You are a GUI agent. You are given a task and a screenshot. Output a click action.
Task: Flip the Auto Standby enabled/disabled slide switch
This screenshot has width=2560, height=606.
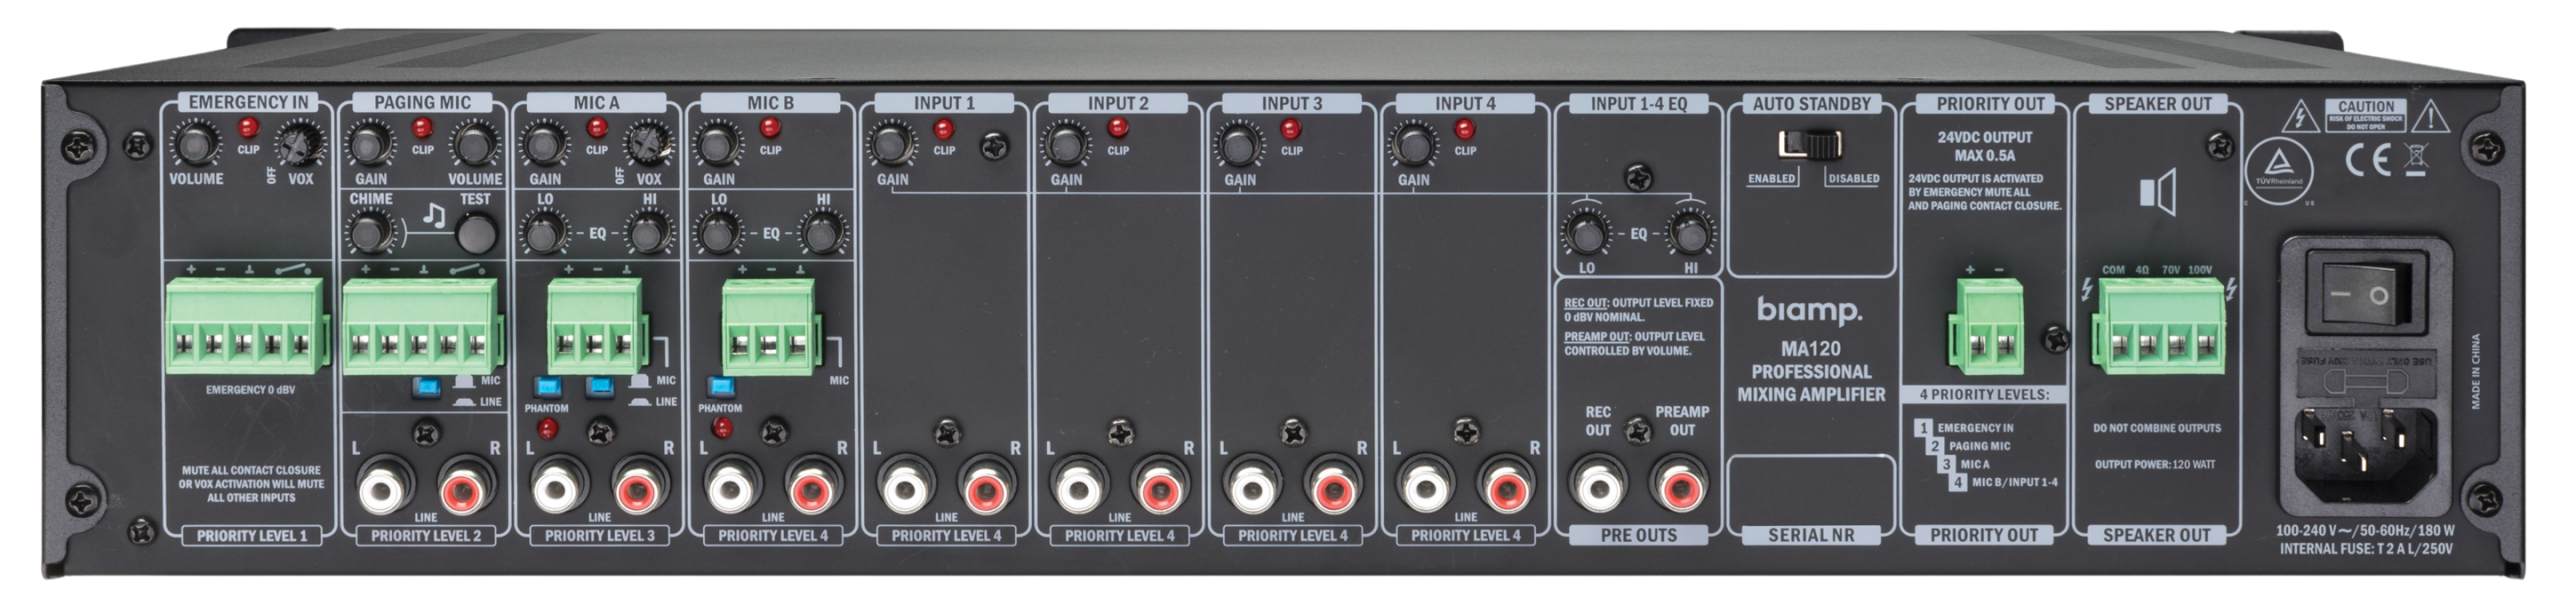[1810, 145]
